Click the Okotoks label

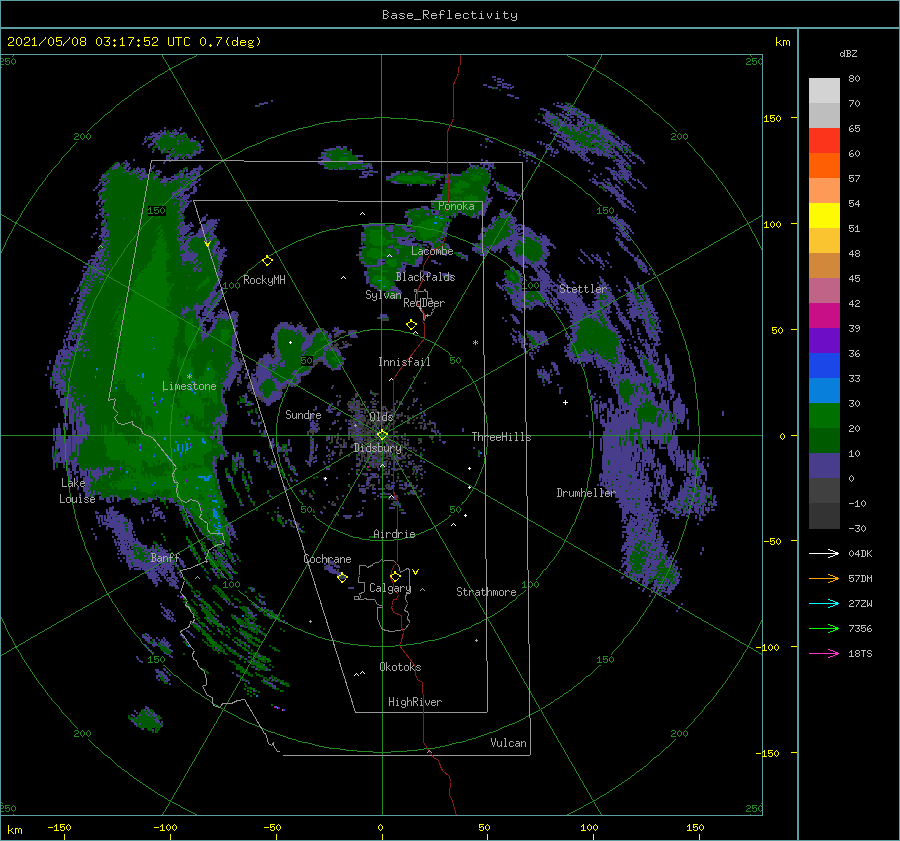pos(400,667)
